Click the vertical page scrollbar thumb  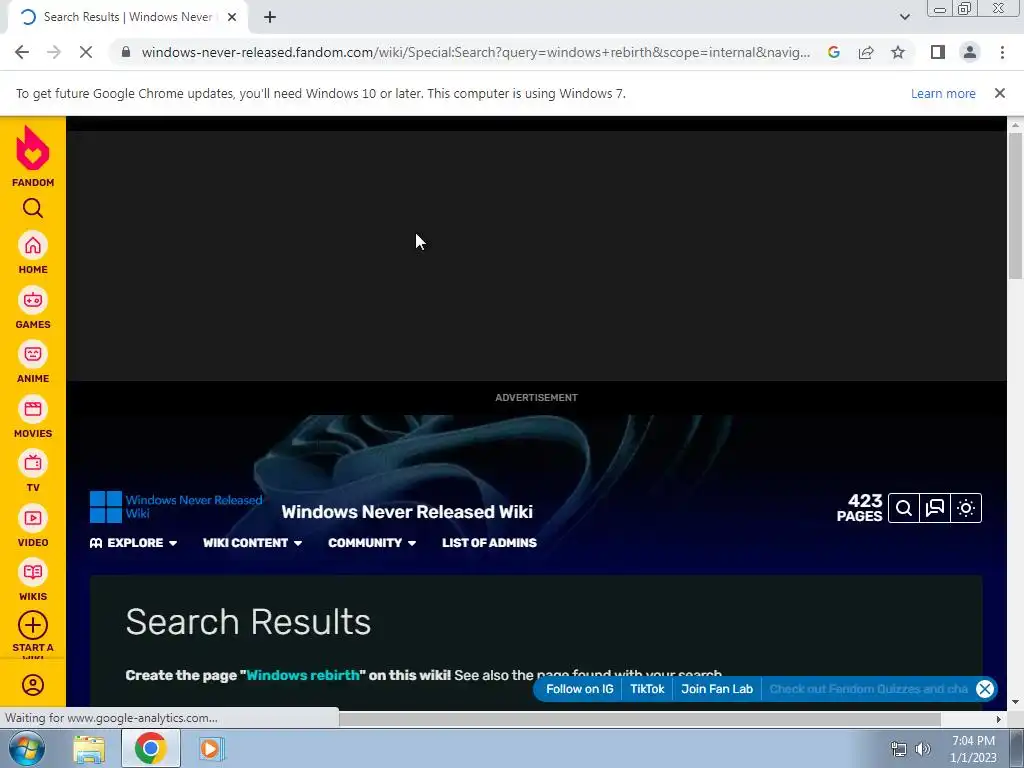point(1015,206)
